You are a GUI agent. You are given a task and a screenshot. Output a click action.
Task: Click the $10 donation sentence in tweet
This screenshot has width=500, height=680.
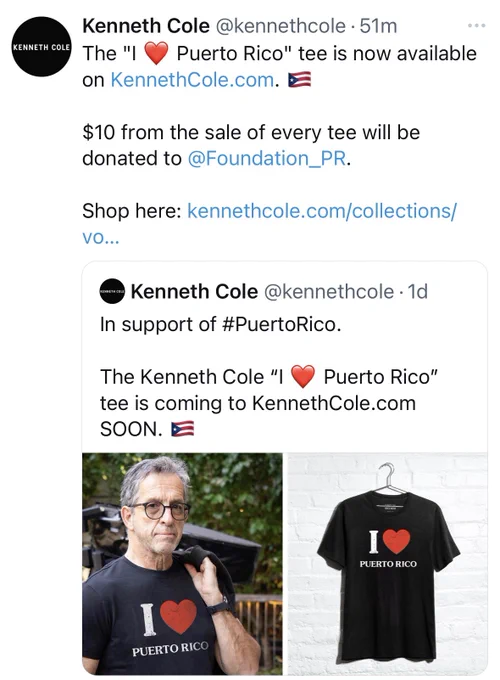(x=251, y=145)
